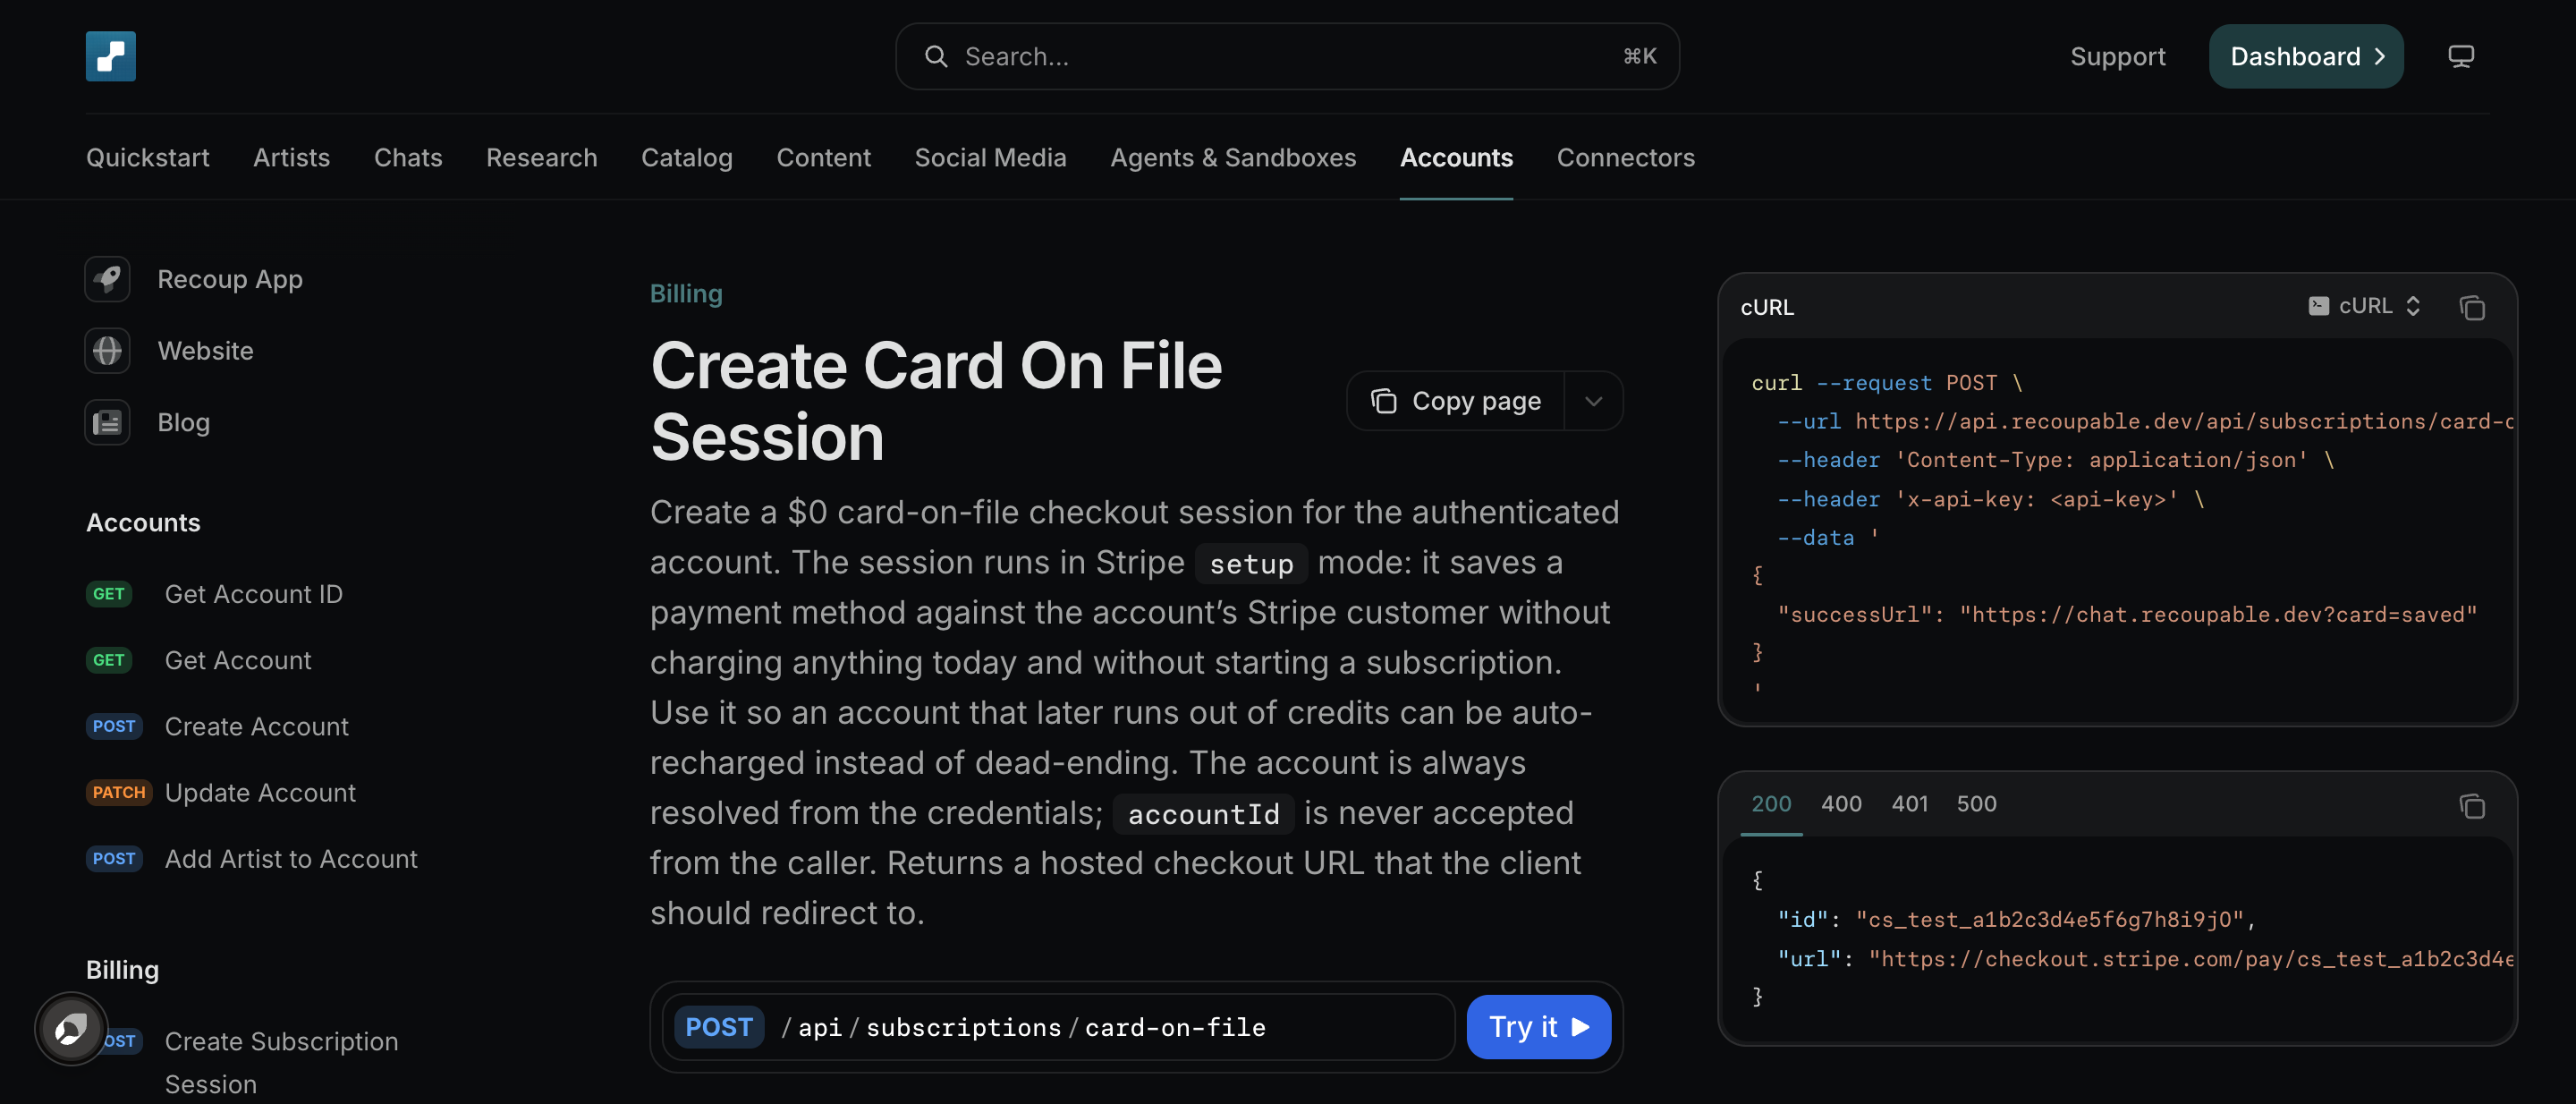The height and width of the screenshot is (1104, 2576).
Task: Click the Website sidebar link
Action: click(x=205, y=351)
